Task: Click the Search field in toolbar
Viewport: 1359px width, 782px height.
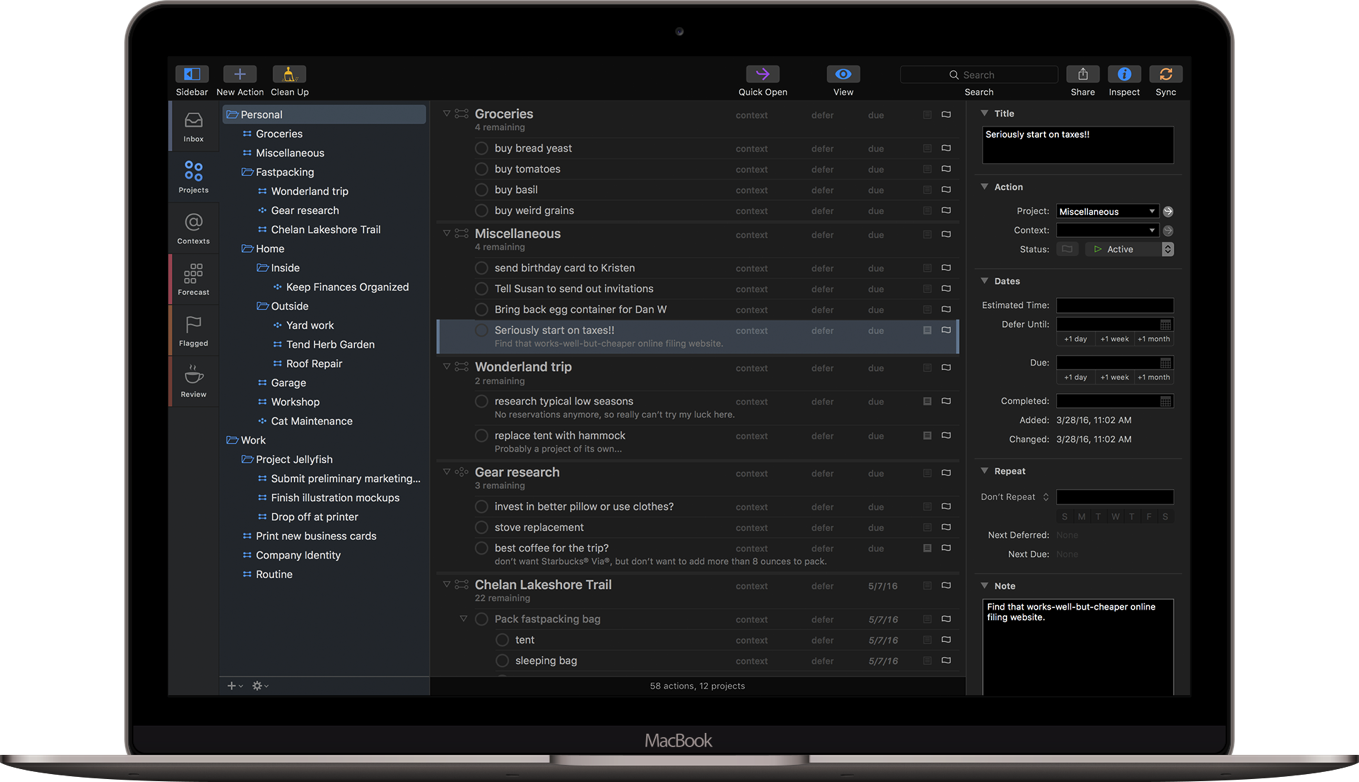Action: tap(979, 75)
